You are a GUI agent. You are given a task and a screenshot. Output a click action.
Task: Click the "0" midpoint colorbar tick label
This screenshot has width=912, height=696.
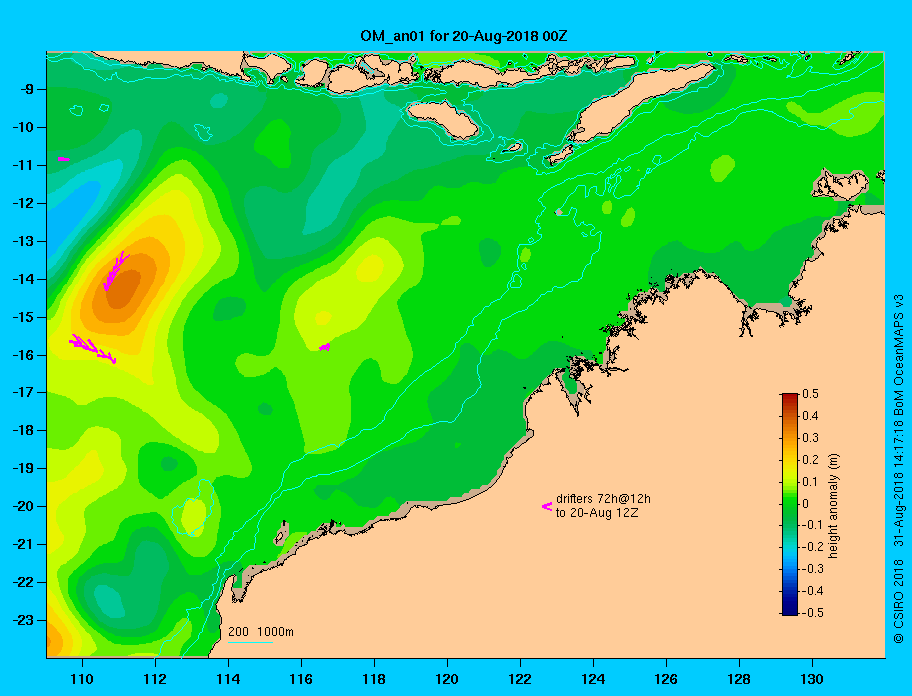[806, 504]
